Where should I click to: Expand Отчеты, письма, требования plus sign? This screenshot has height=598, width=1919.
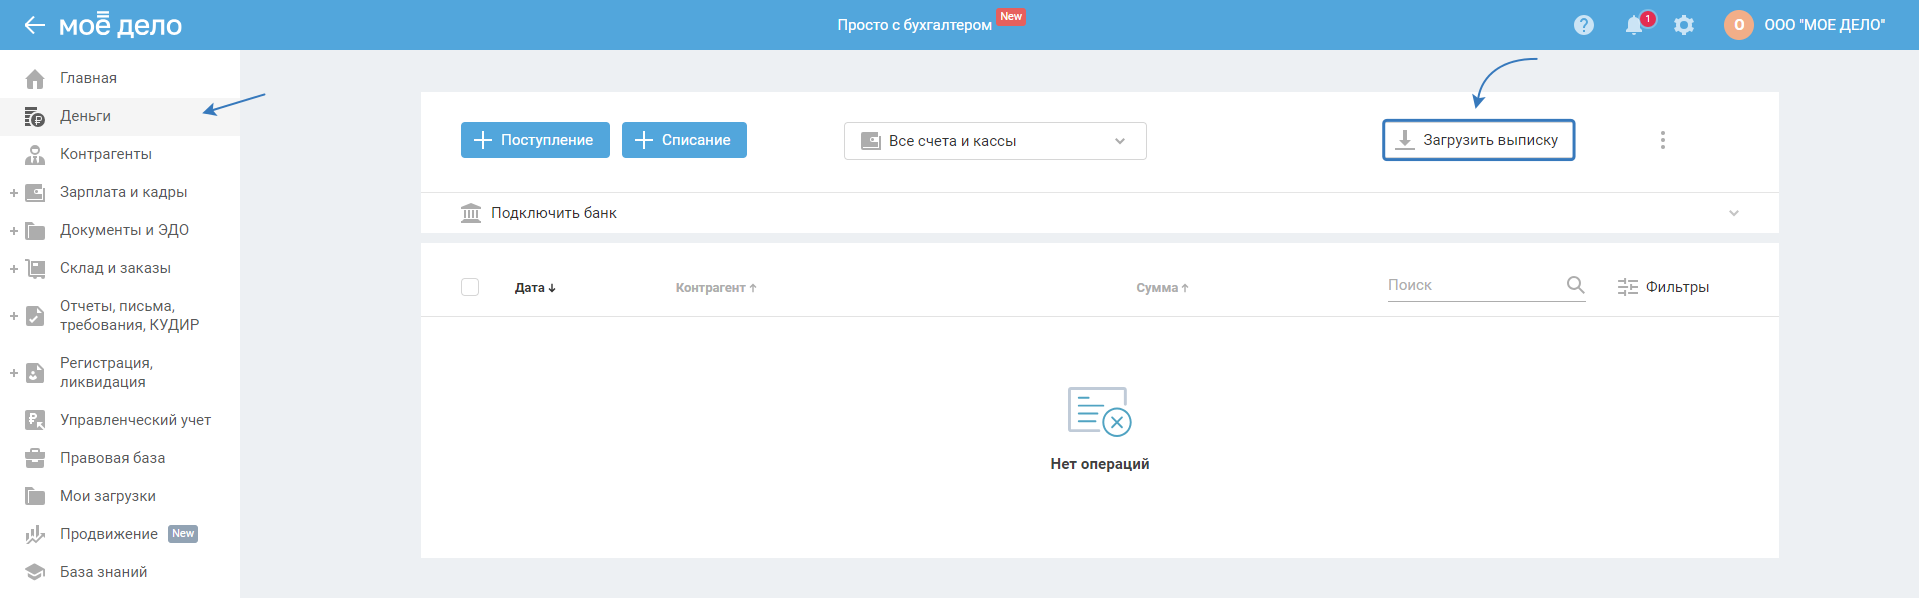click(x=14, y=316)
